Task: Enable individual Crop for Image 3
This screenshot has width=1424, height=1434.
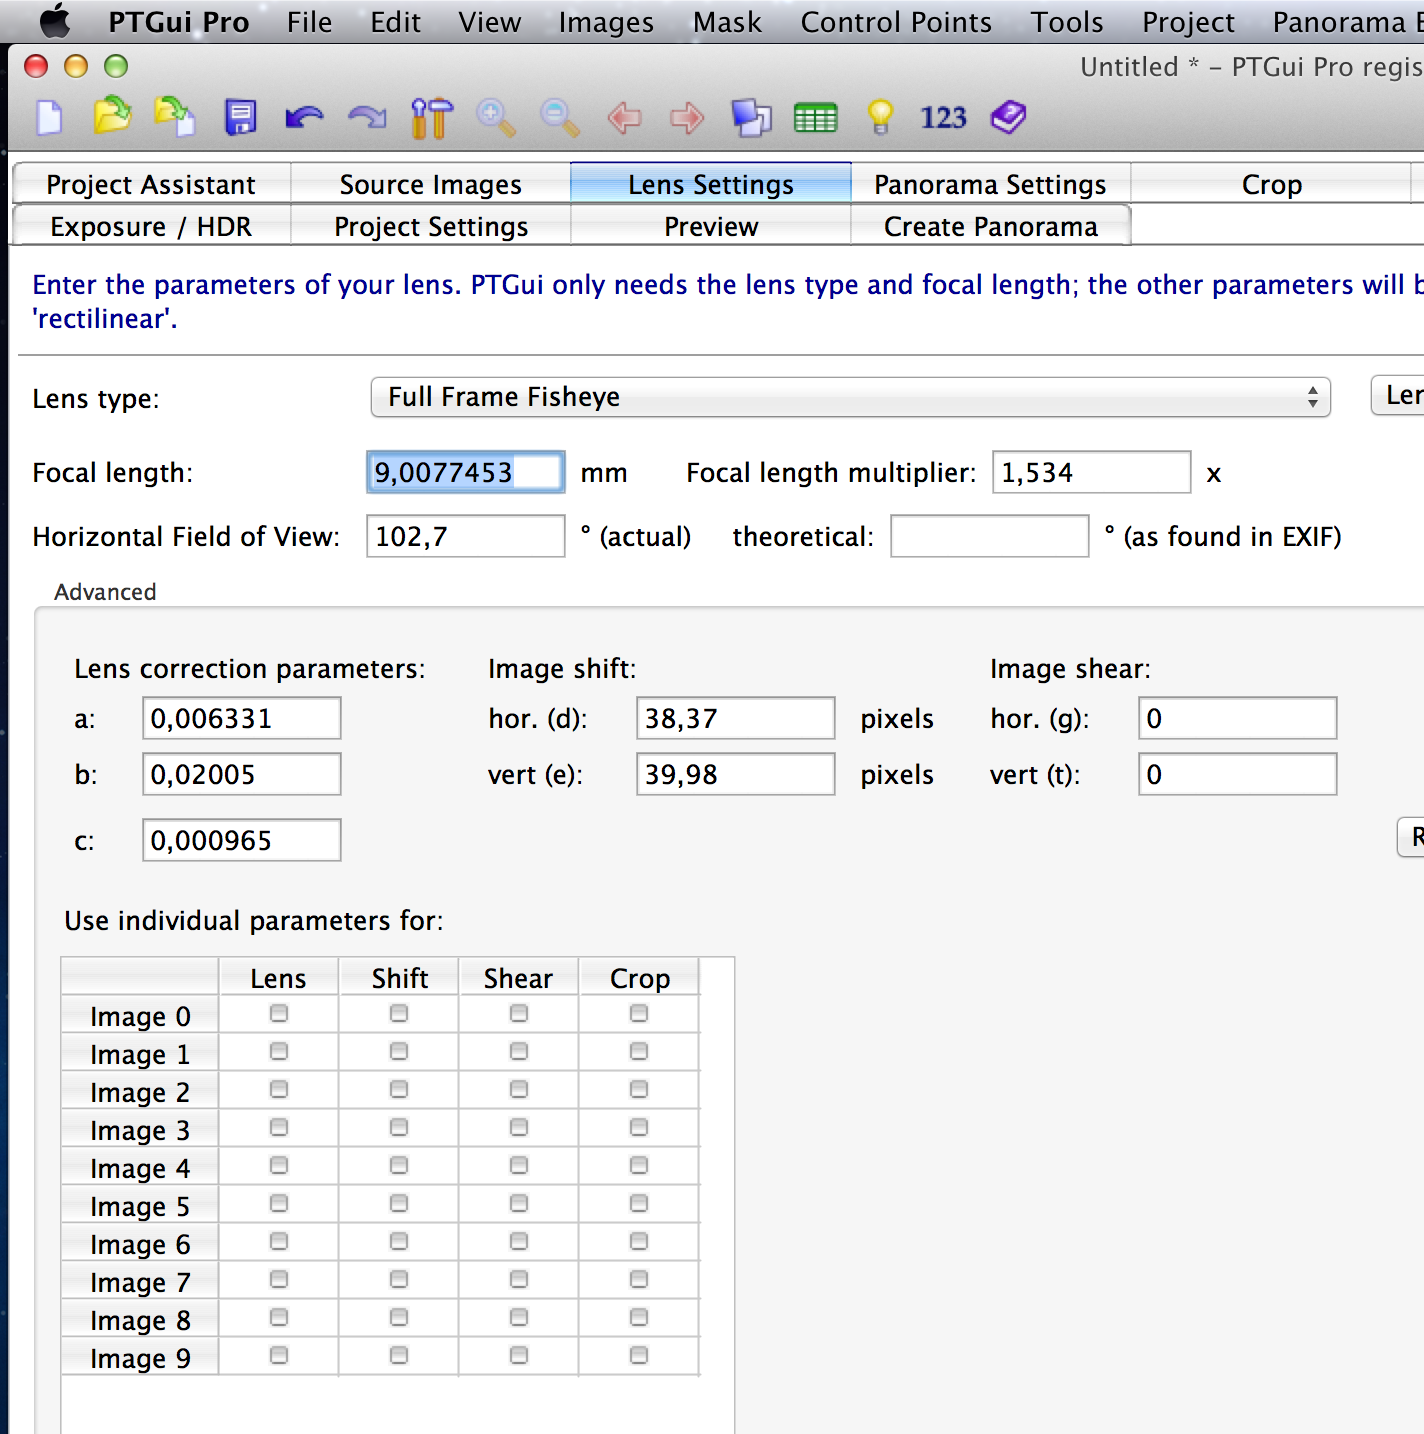Action: [x=639, y=1128]
